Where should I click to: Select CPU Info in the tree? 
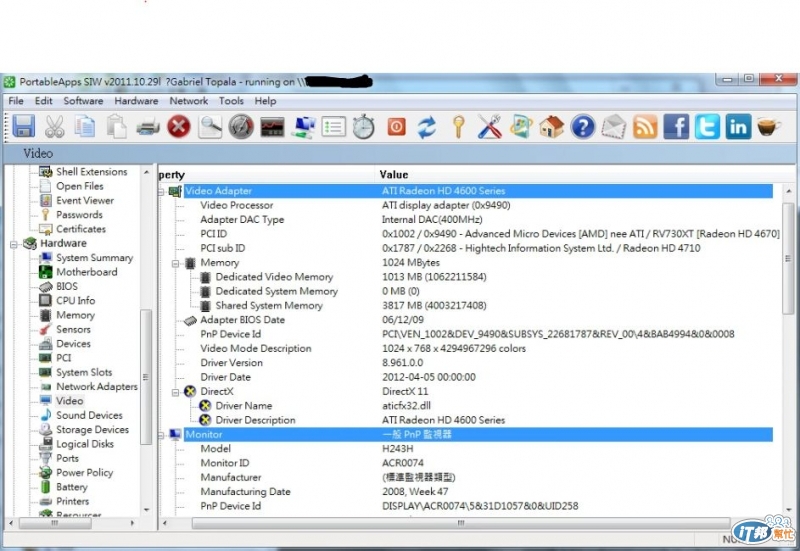click(x=76, y=300)
